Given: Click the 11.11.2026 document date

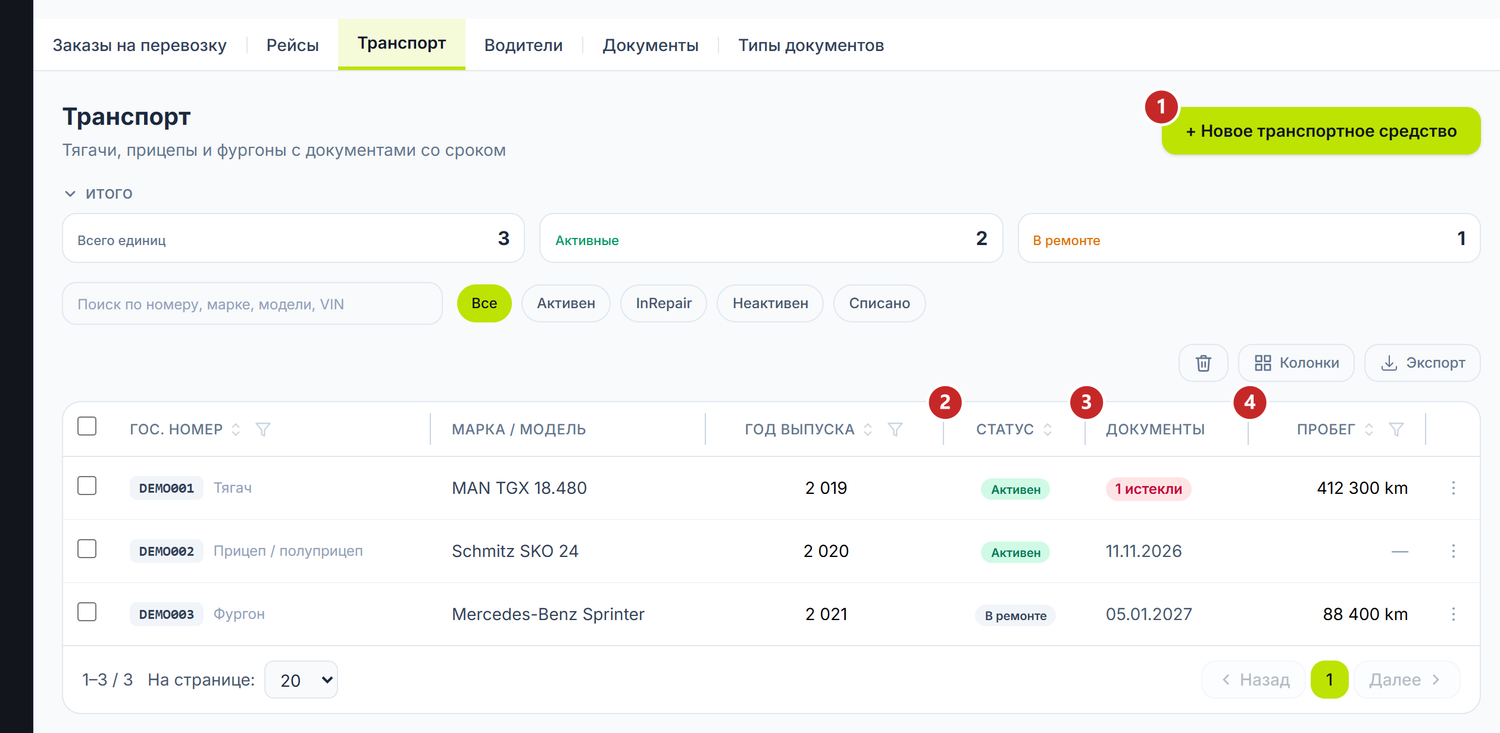Looking at the screenshot, I should [1144, 551].
